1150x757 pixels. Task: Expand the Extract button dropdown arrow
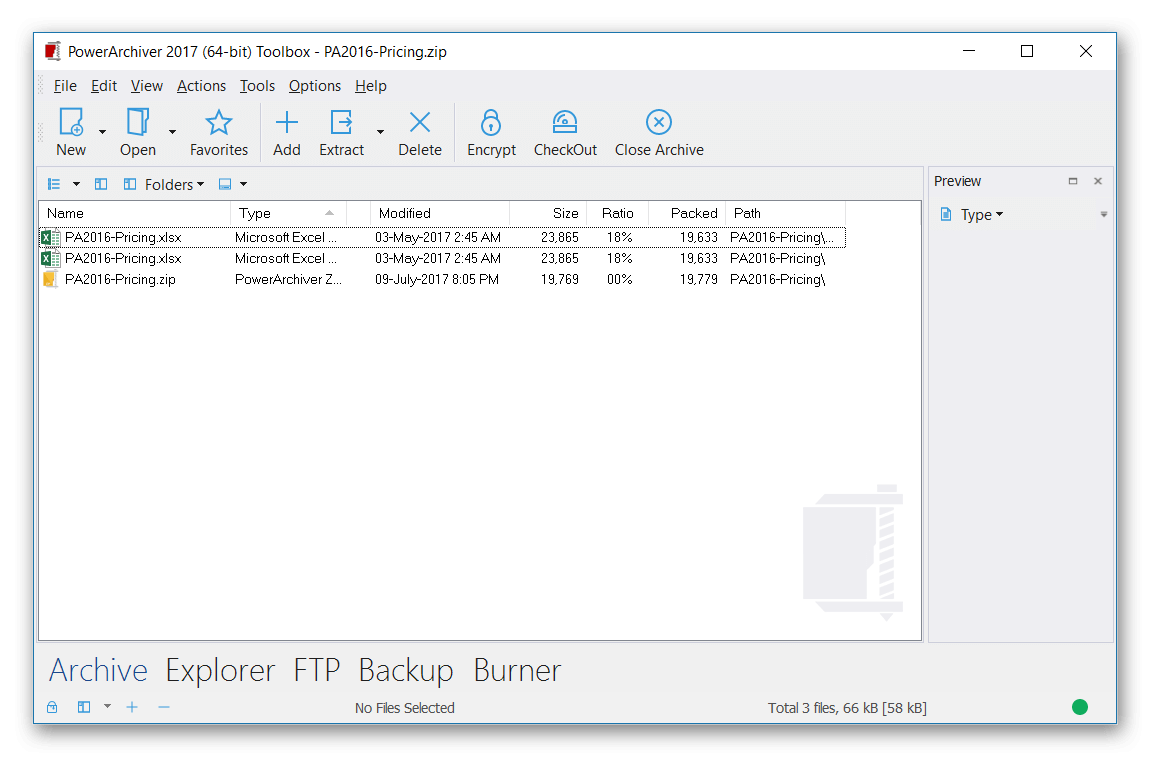tap(380, 132)
